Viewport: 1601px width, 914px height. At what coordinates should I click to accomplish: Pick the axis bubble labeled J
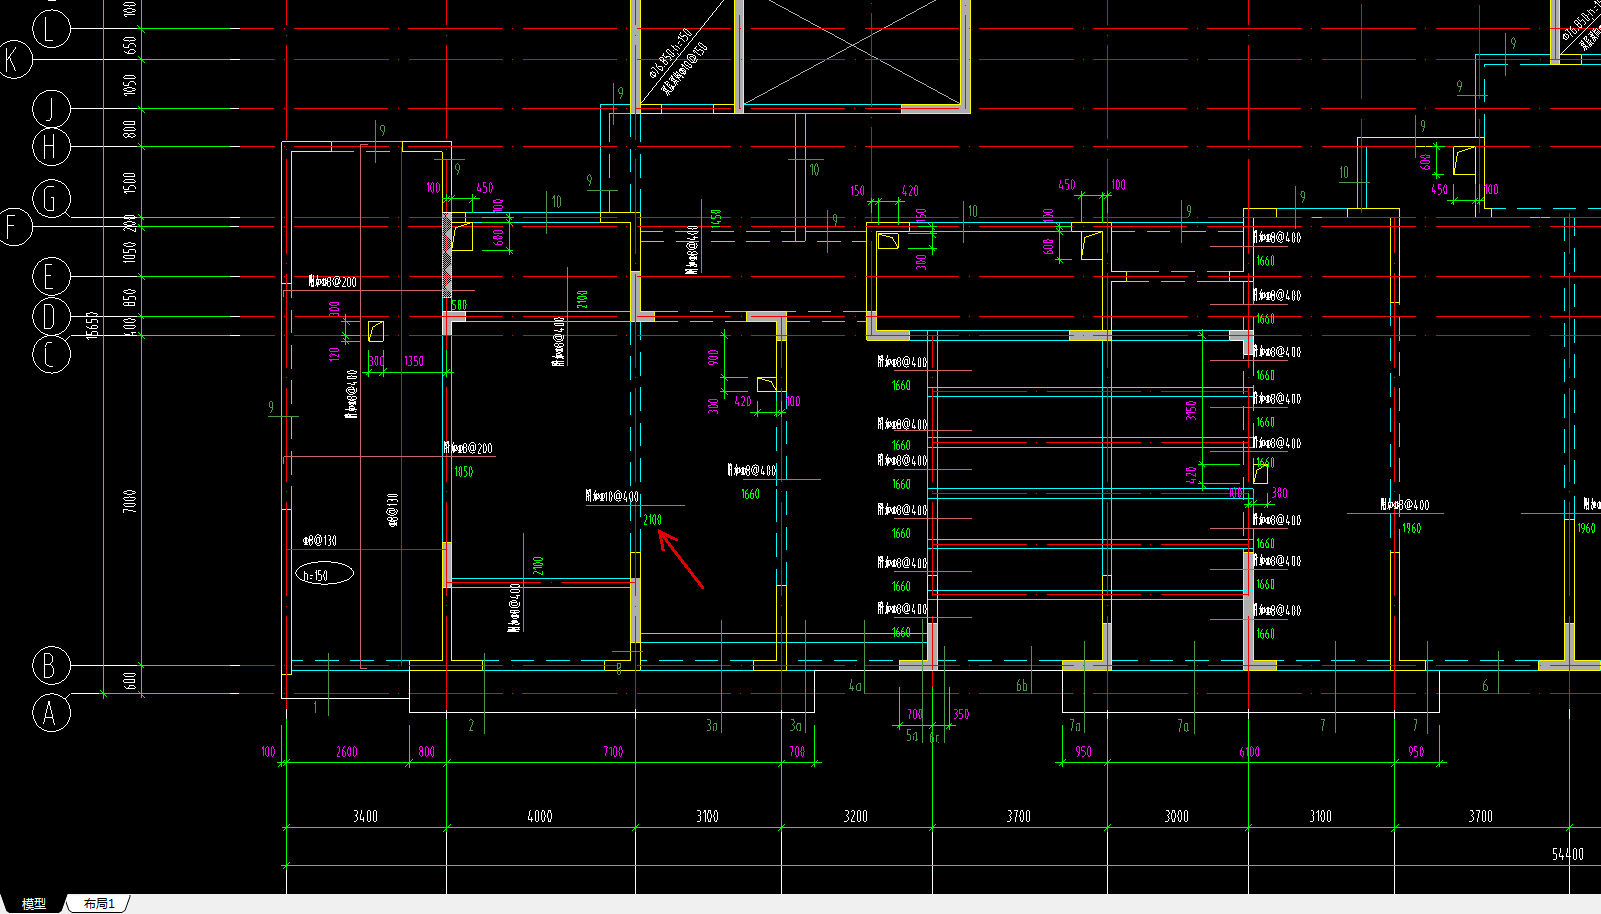click(x=51, y=108)
